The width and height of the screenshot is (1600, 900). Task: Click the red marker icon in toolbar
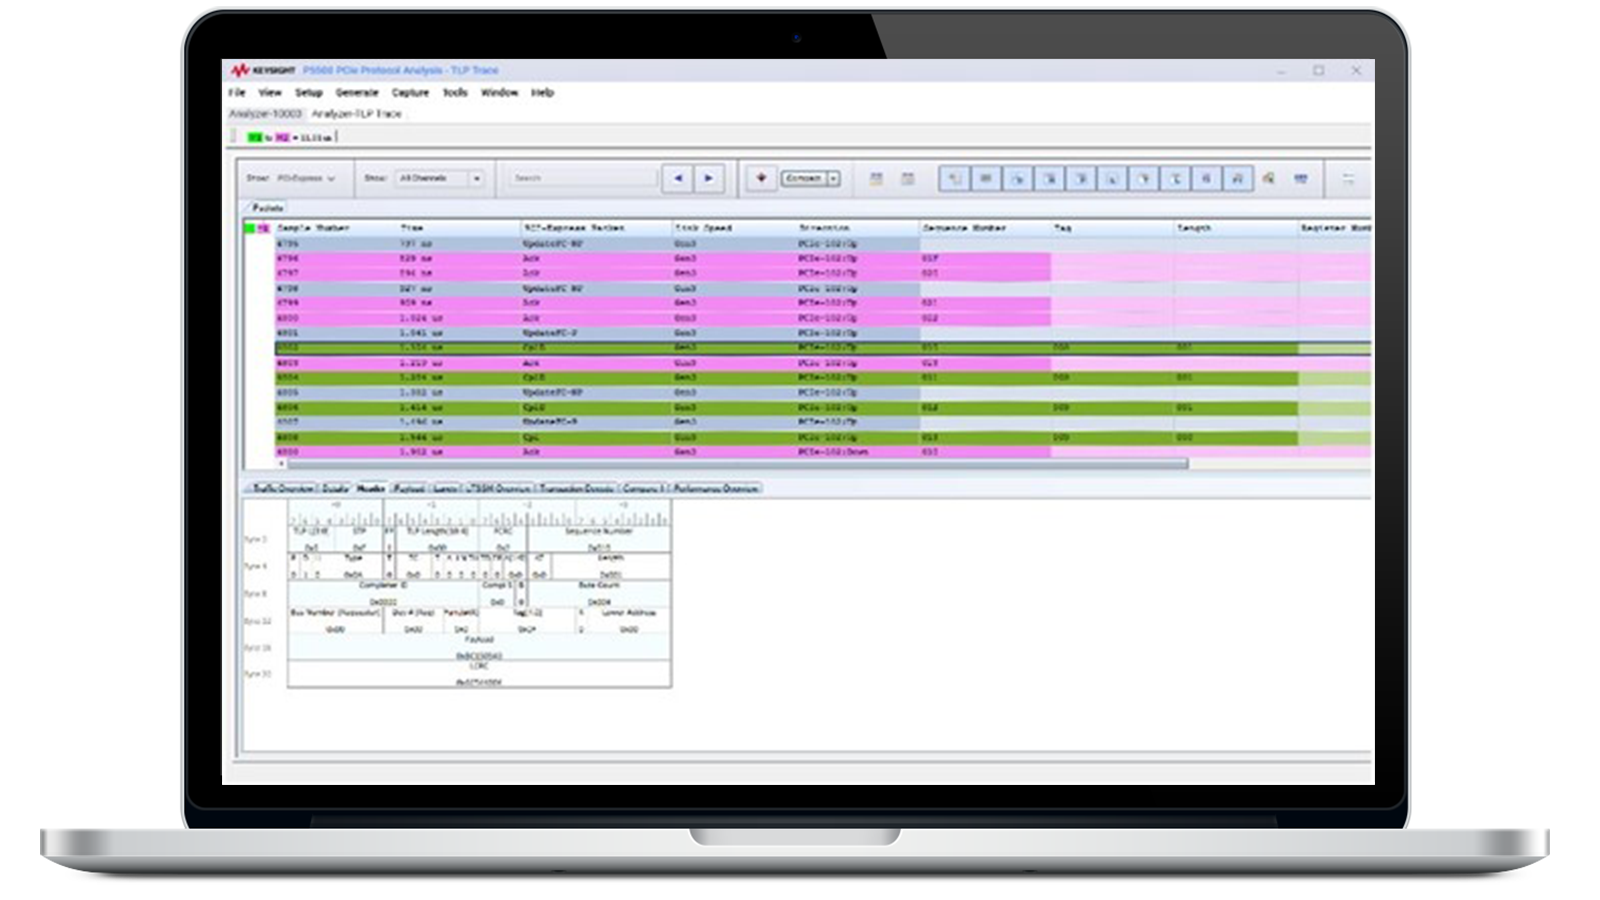click(x=761, y=178)
